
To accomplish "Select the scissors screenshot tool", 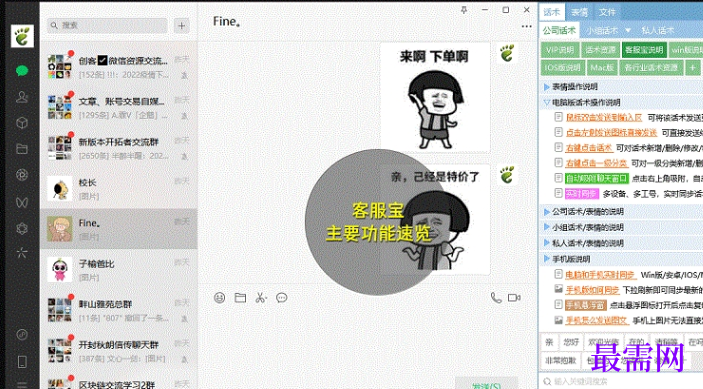I will coord(261,298).
